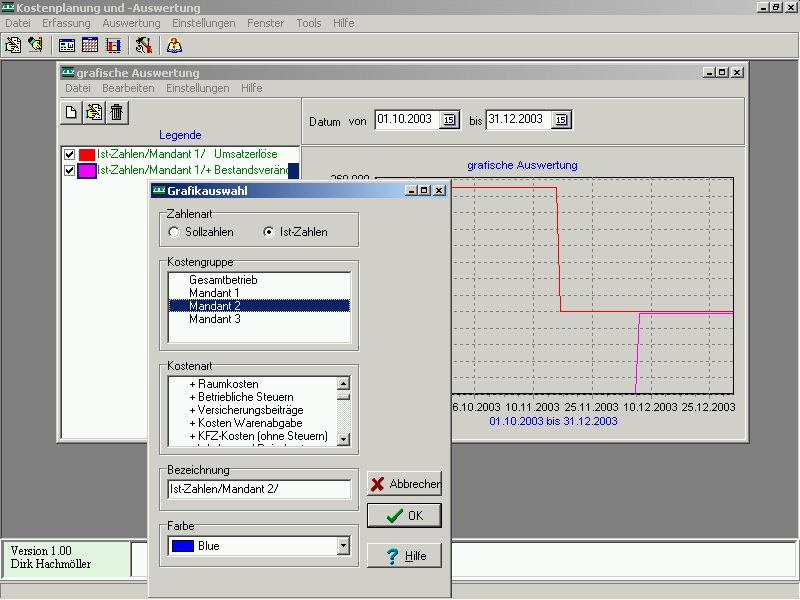
Task: Click the magenta color swatch in legend
Action: coord(87,170)
